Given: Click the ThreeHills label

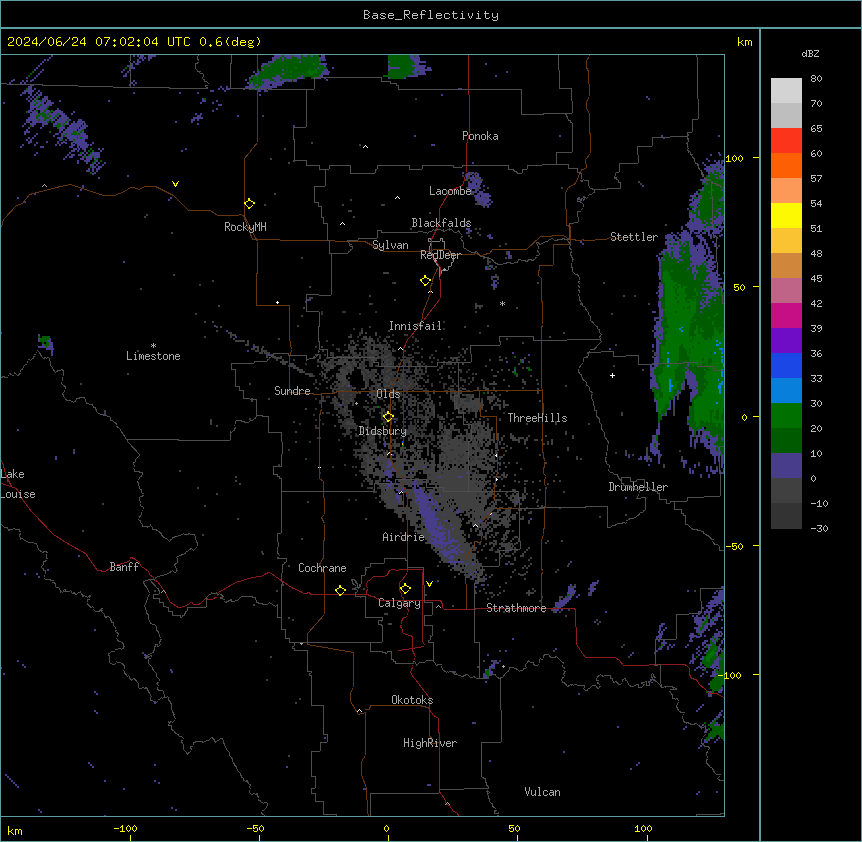Looking at the screenshot, I should tap(537, 418).
